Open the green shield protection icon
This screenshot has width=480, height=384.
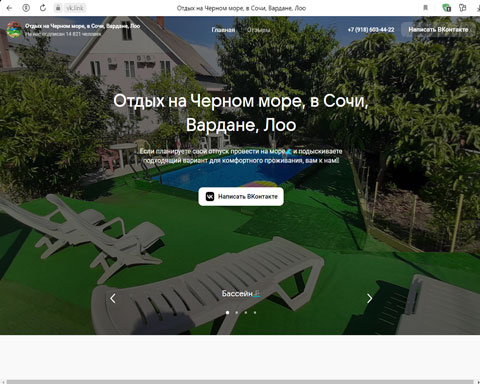(446, 8)
